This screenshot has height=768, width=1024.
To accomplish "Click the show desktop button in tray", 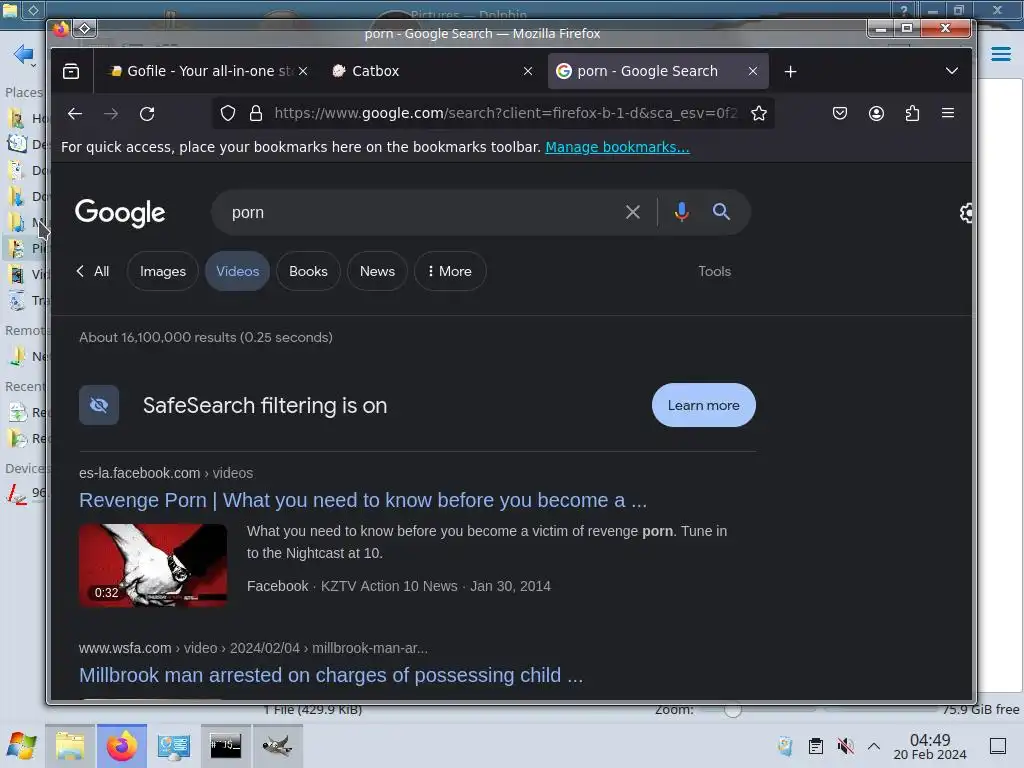I will click(998, 746).
